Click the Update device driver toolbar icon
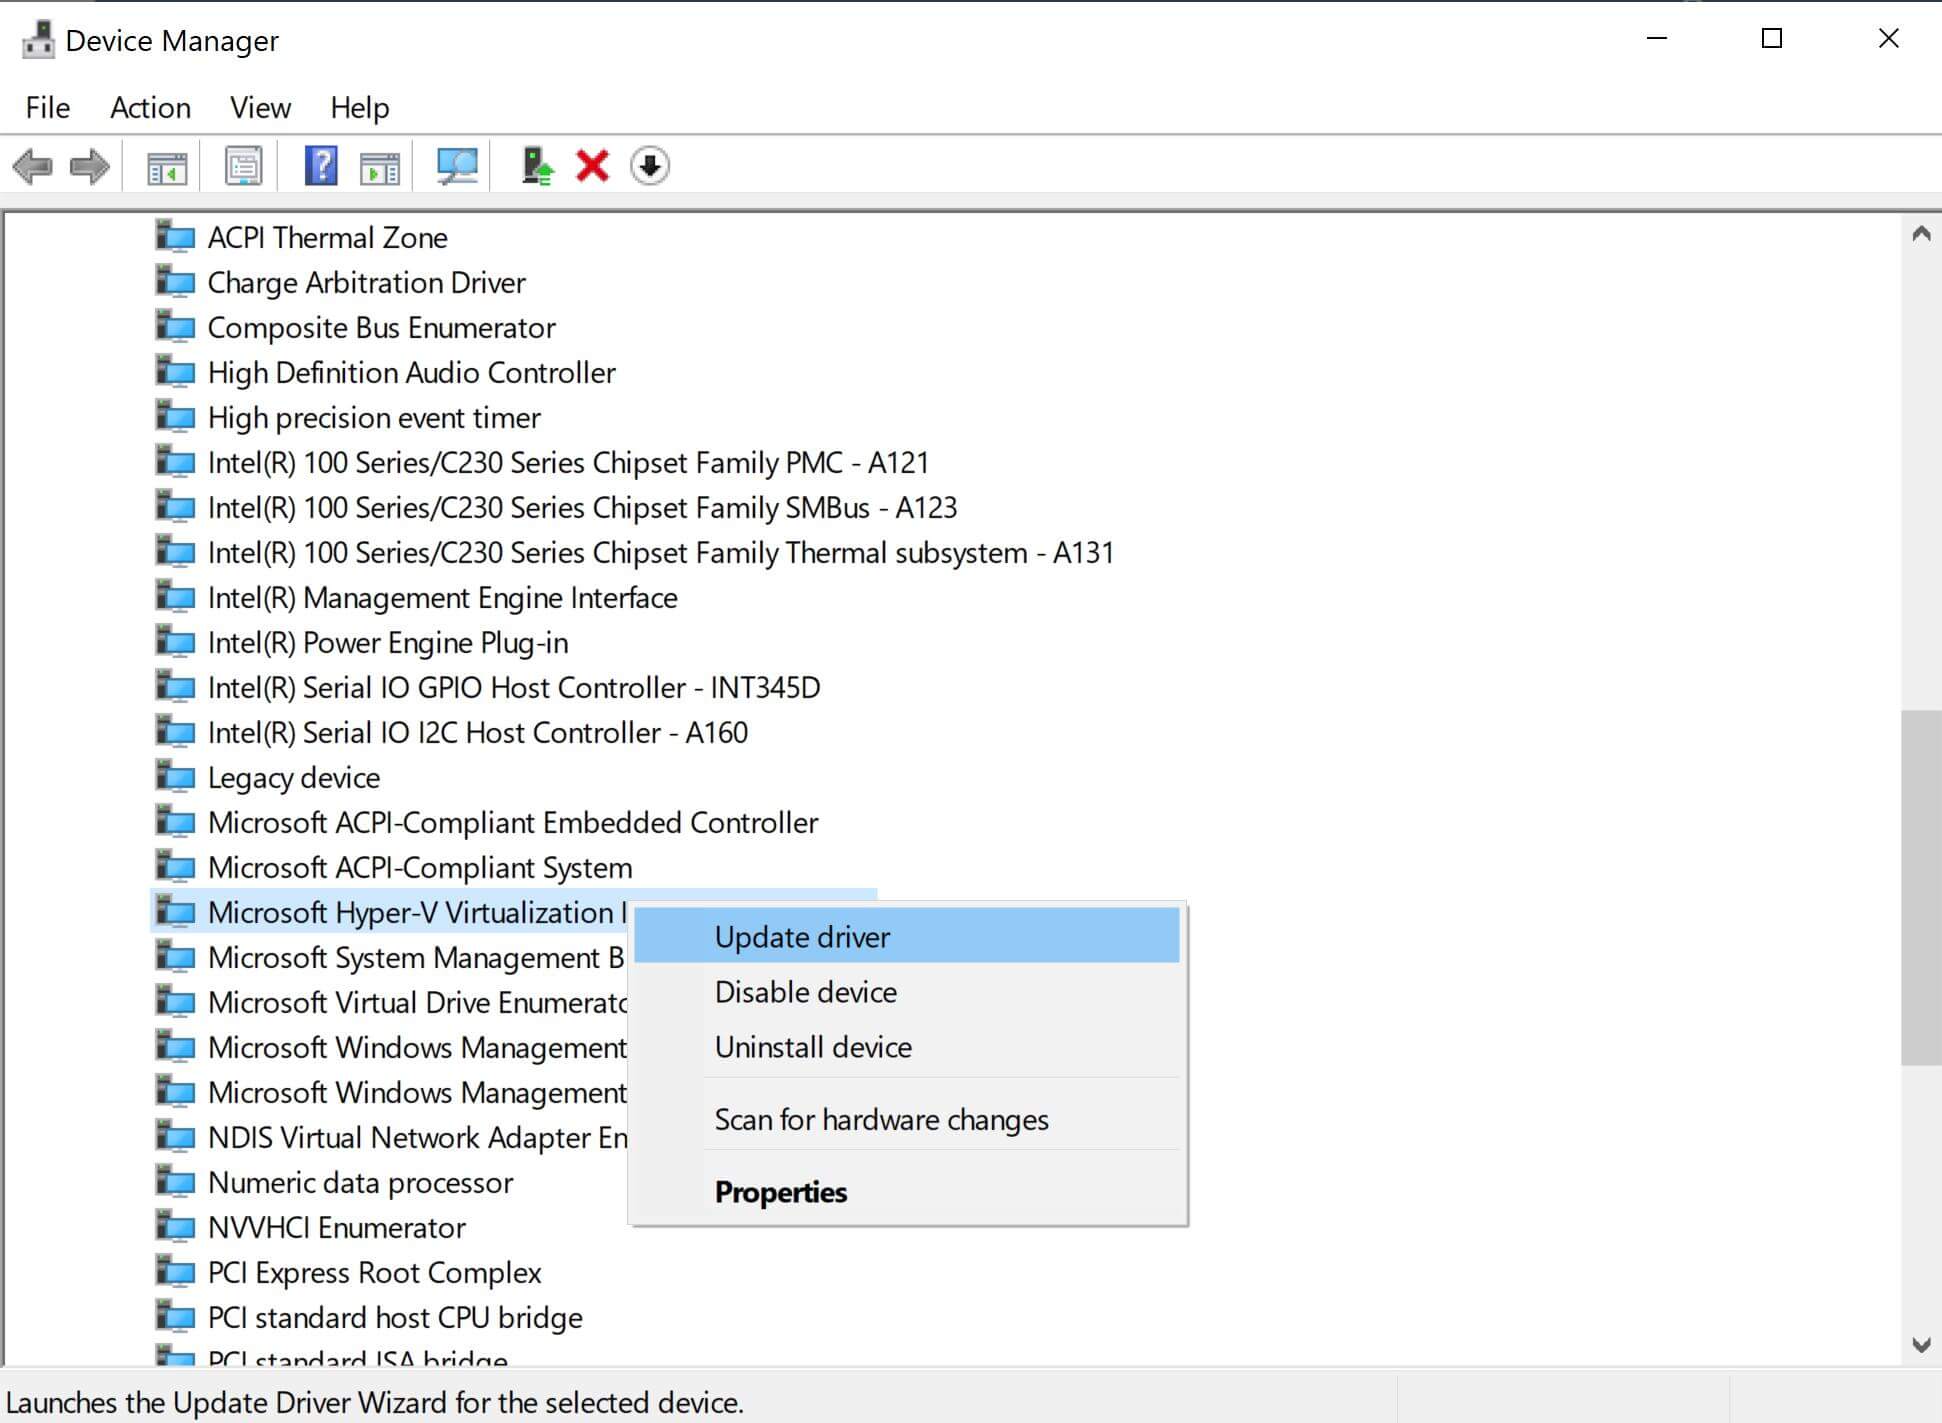Image resolution: width=1942 pixels, height=1423 pixels. click(x=537, y=166)
